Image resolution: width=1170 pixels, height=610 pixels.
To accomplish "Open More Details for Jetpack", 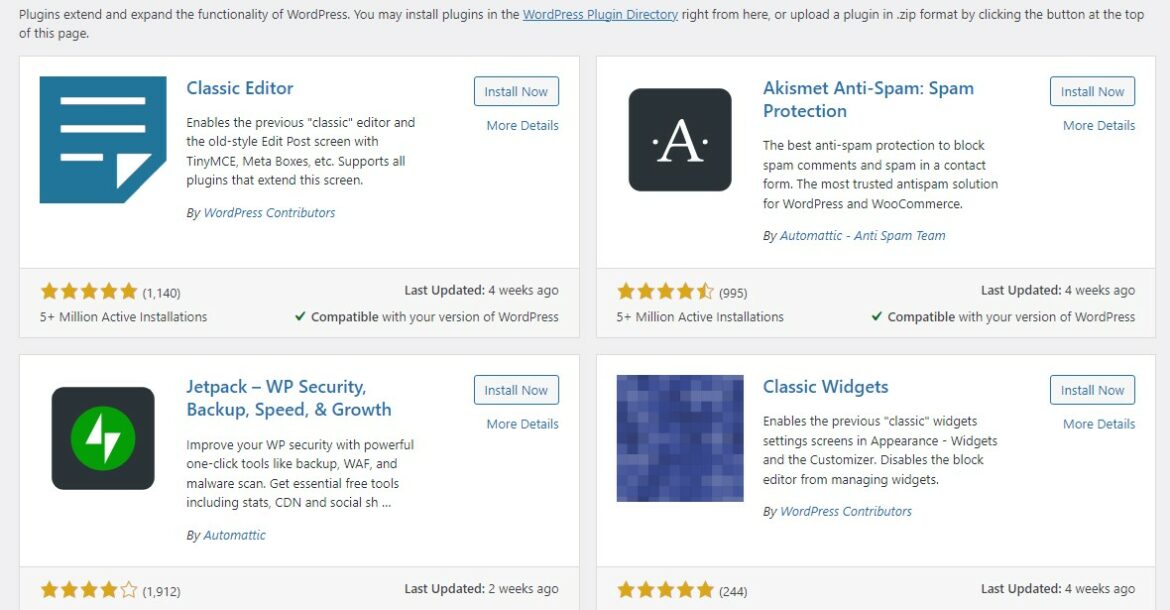I will pyautogui.click(x=520, y=424).
